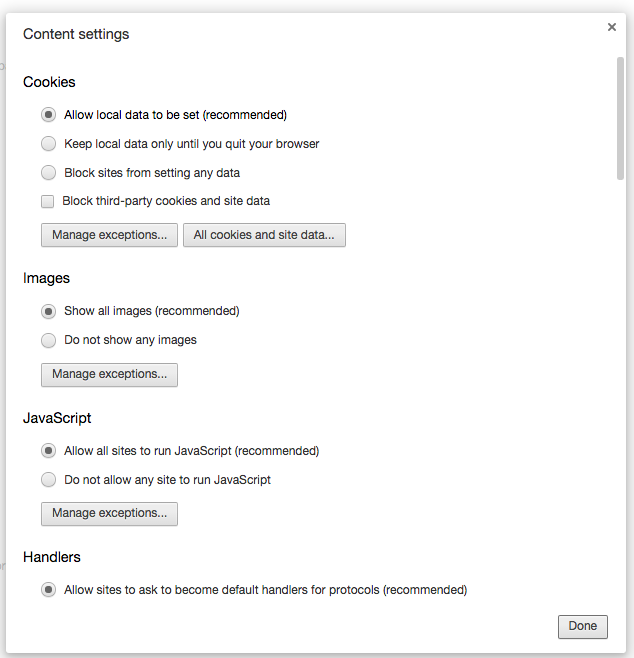634x658 pixels.
Task: Enable Block third-party cookies checkbox
Action: click(x=48, y=201)
